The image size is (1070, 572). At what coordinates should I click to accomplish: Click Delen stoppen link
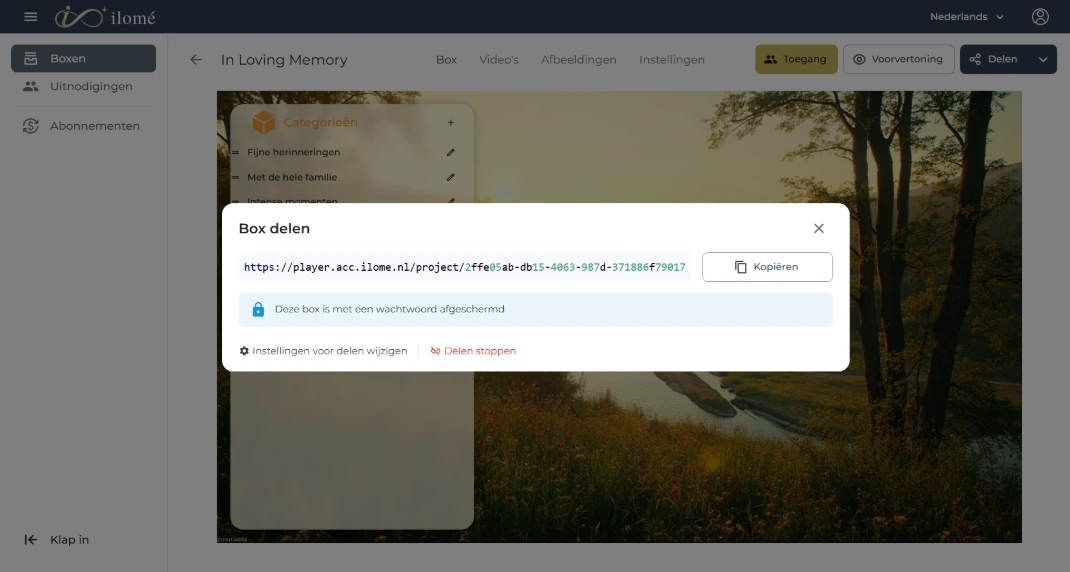click(473, 351)
